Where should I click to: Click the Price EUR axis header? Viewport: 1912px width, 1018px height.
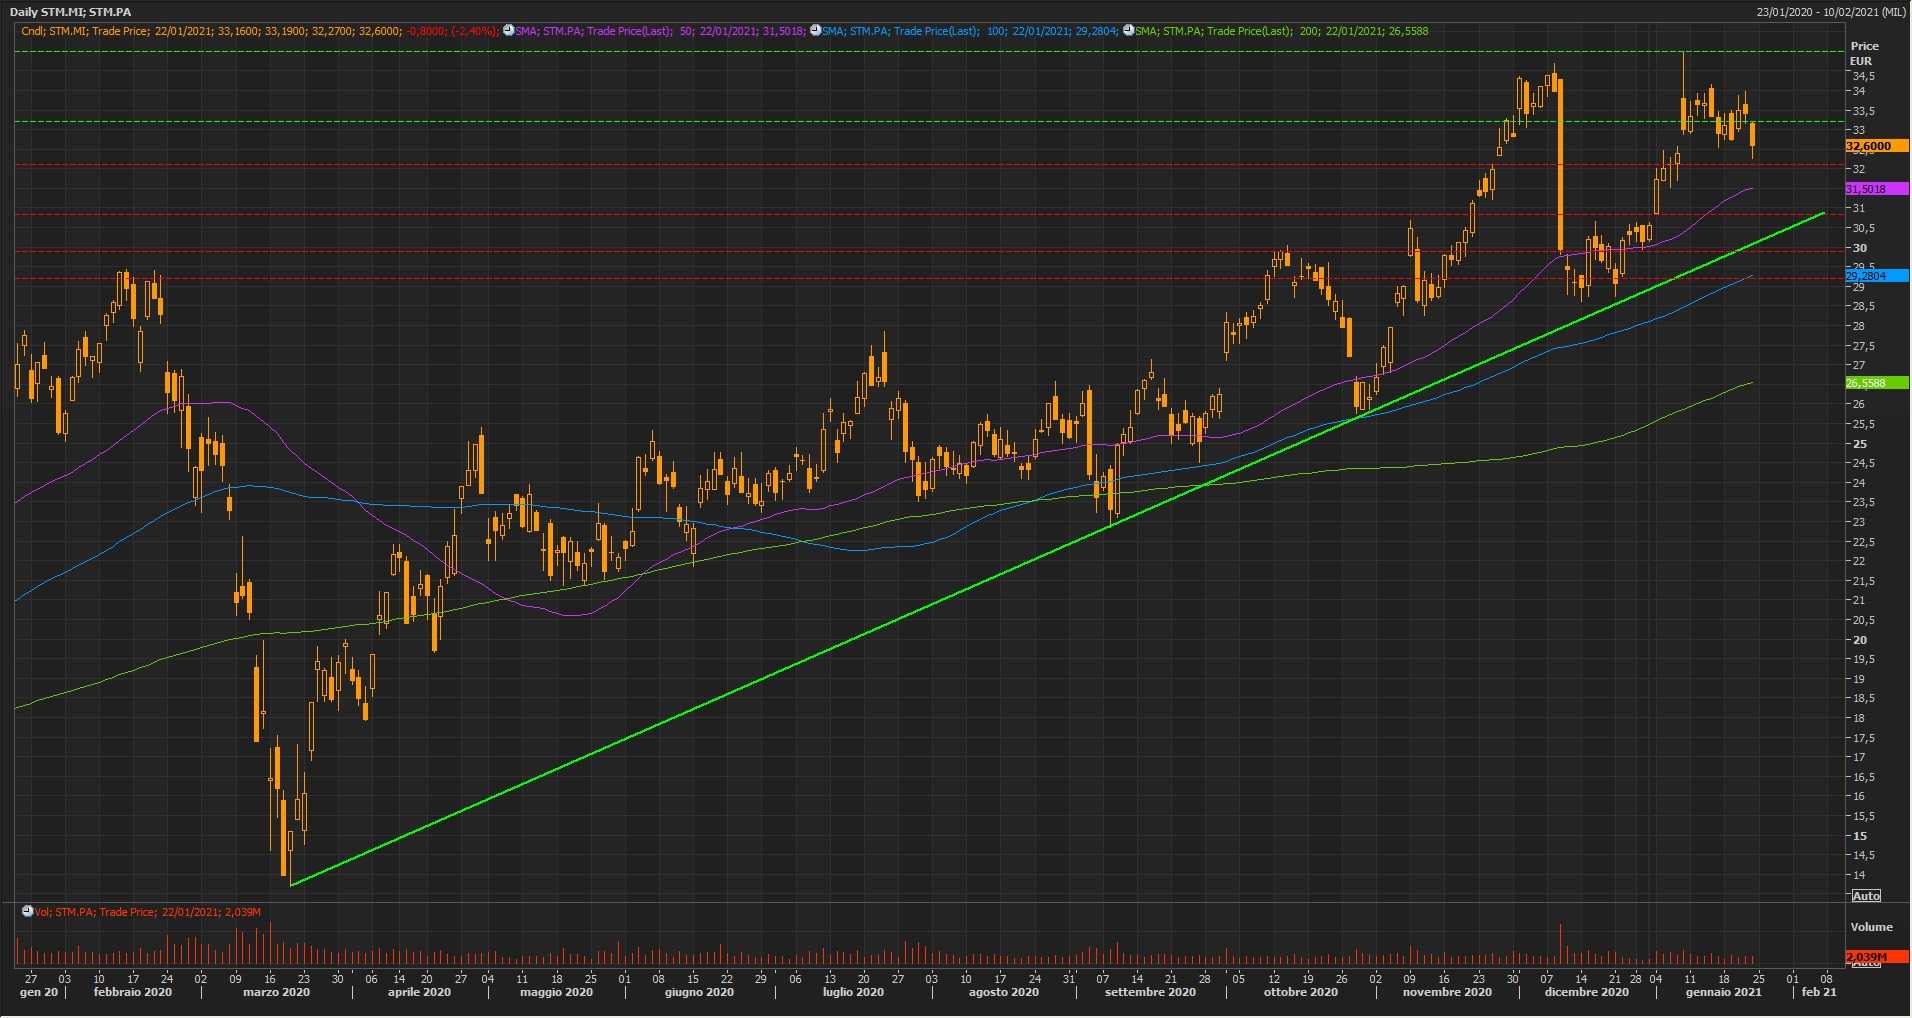pos(1864,53)
